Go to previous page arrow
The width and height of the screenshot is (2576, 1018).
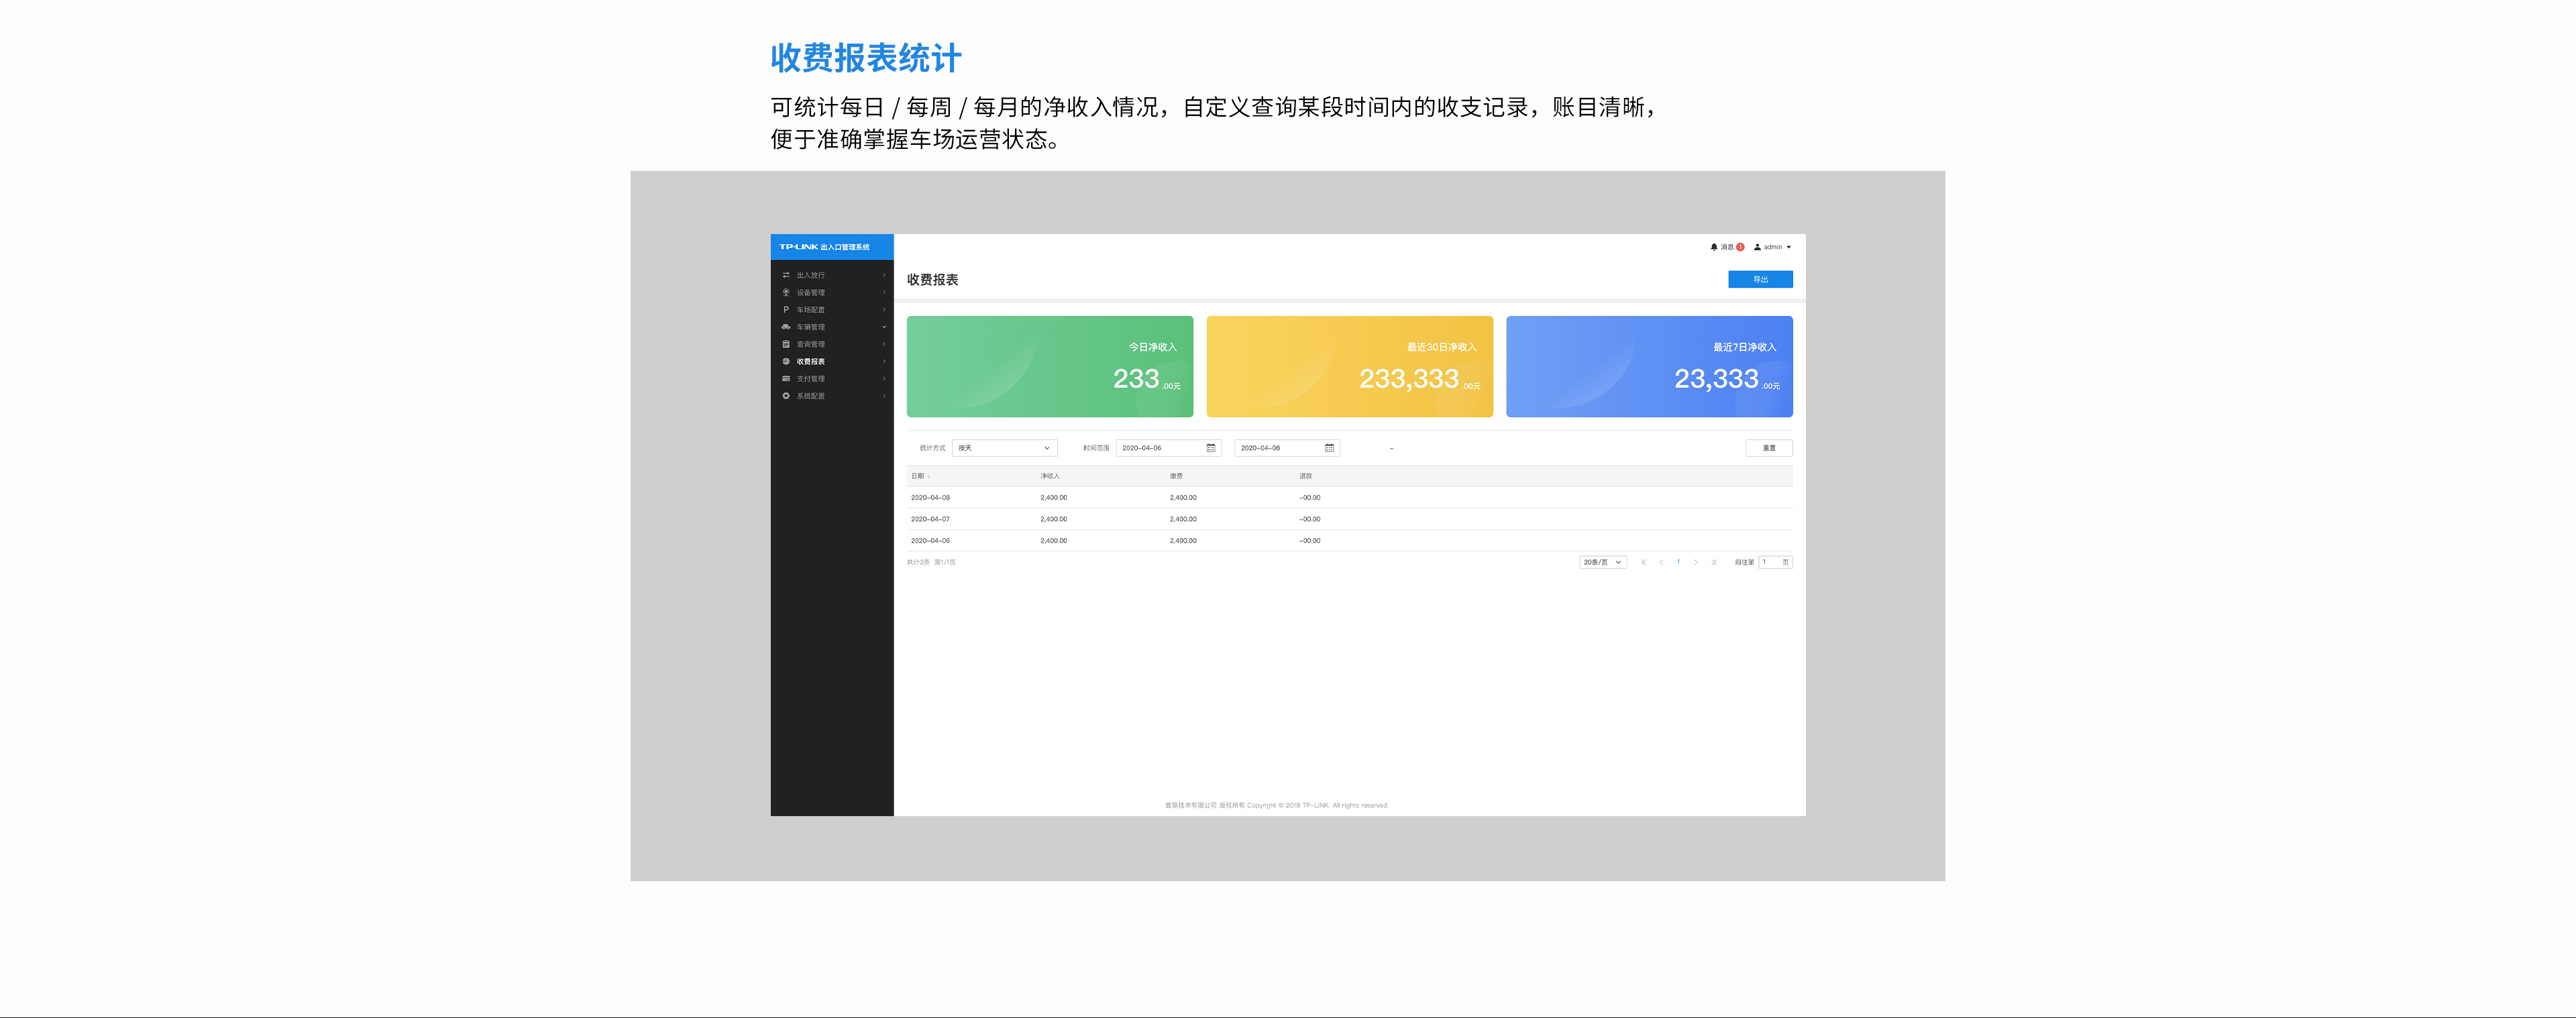[x=1661, y=562]
